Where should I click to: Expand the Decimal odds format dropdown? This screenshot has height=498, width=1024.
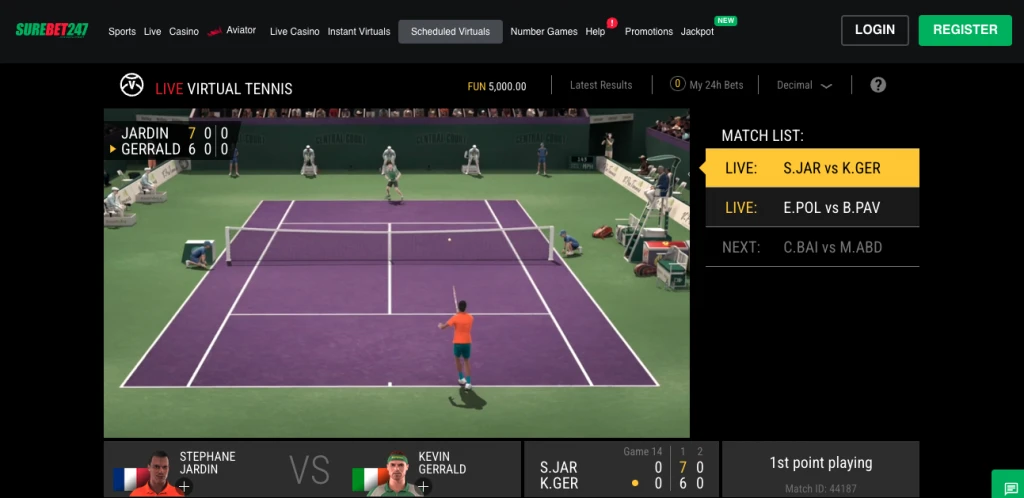click(x=804, y=86)
